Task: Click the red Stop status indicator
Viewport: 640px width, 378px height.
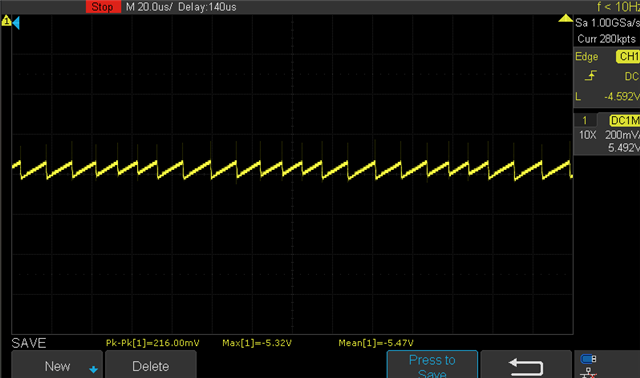Action: pyautogui.click(x=103, y=7)
